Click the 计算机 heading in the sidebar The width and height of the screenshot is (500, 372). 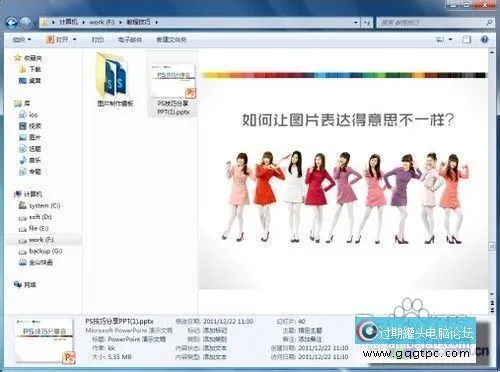(x=28, y=194)
